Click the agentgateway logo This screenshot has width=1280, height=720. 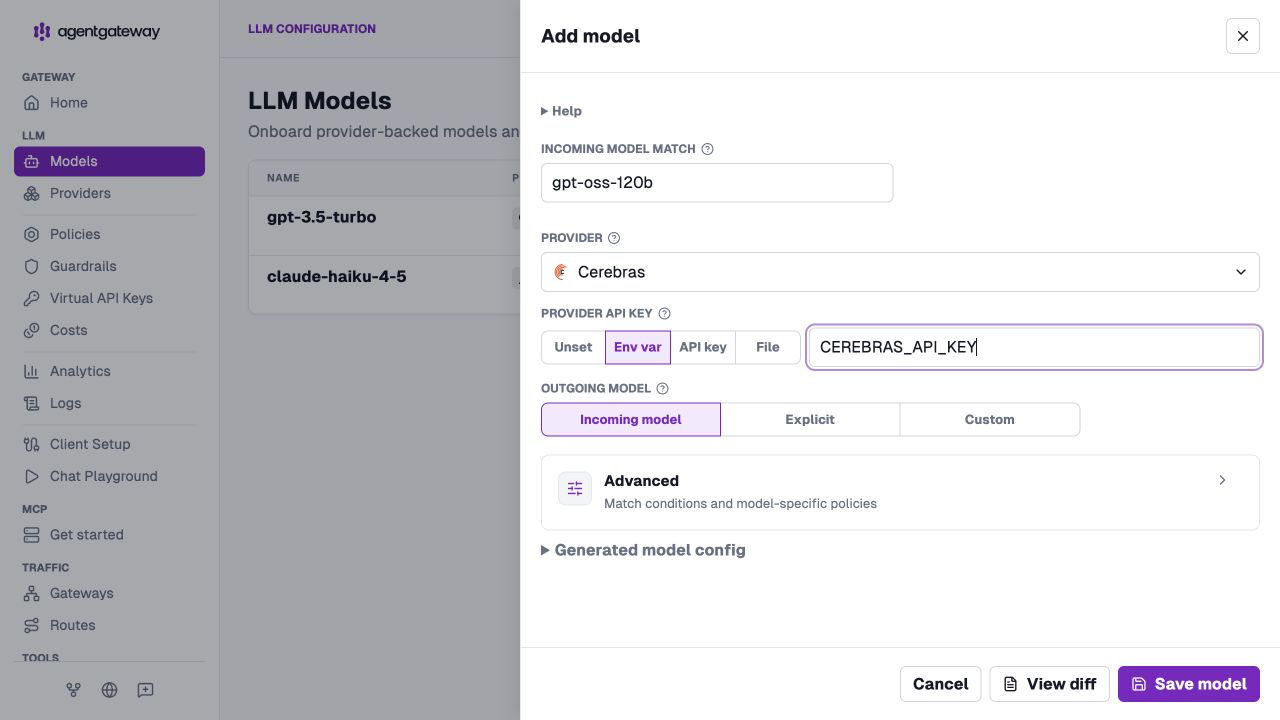tap(96, 31)
